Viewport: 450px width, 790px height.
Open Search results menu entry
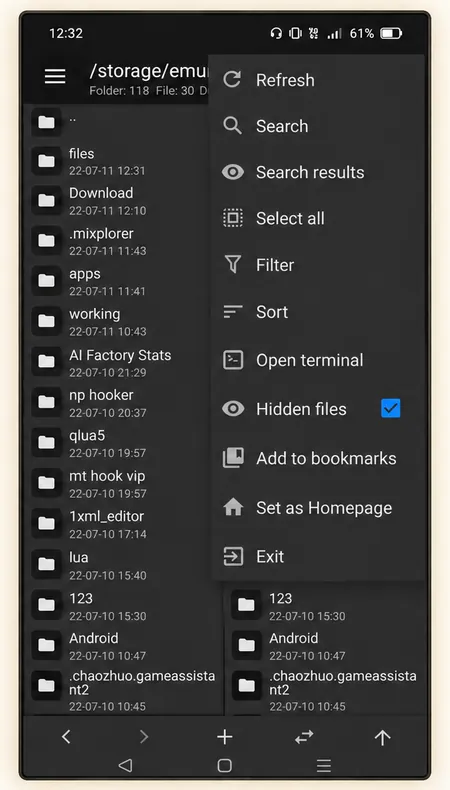pyautogui.click(x=317, y=172)
